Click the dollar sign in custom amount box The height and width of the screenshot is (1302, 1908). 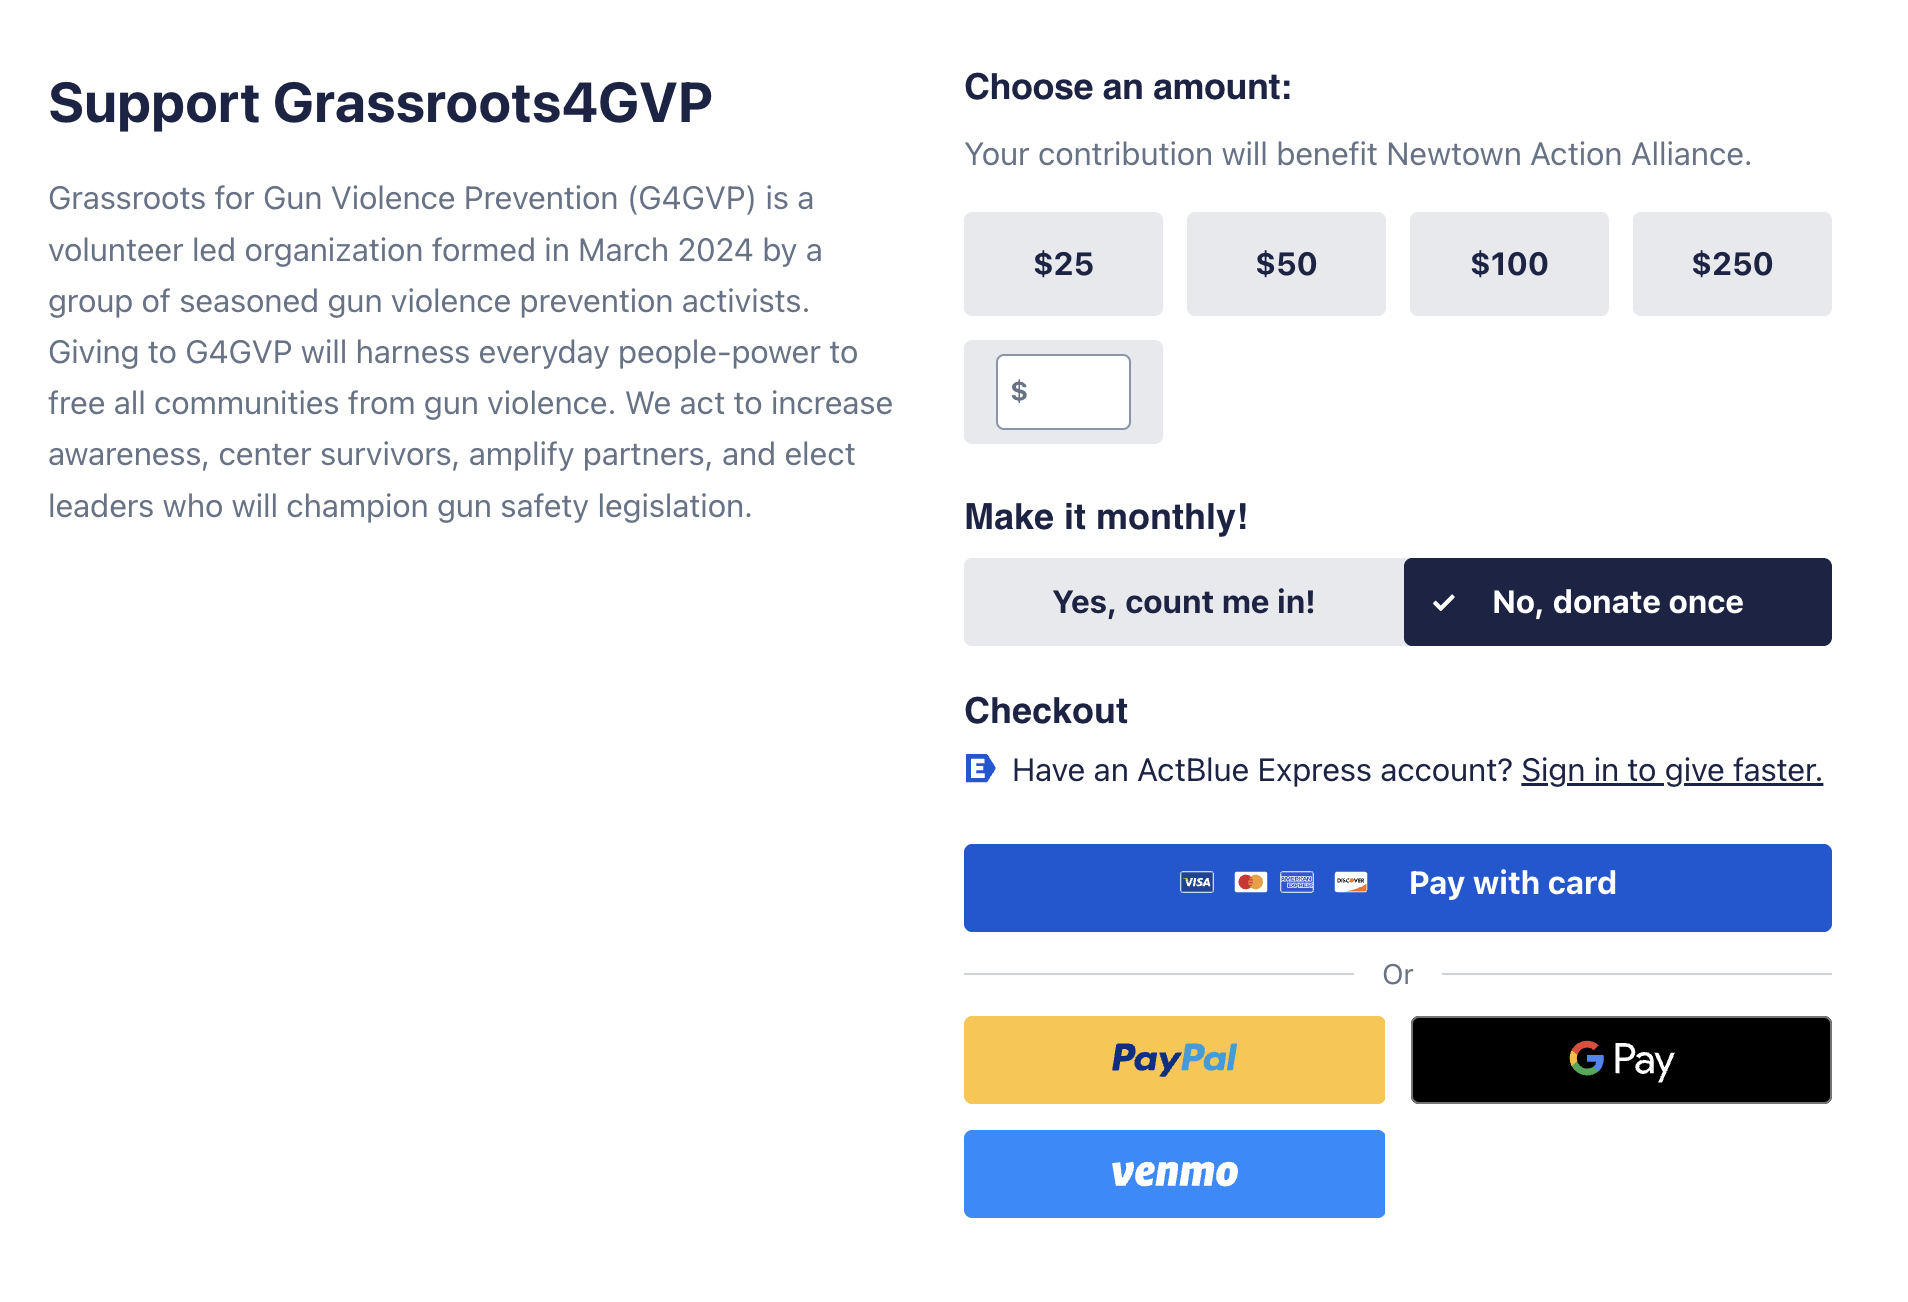pyautogui.click(x=1019, y=391)
